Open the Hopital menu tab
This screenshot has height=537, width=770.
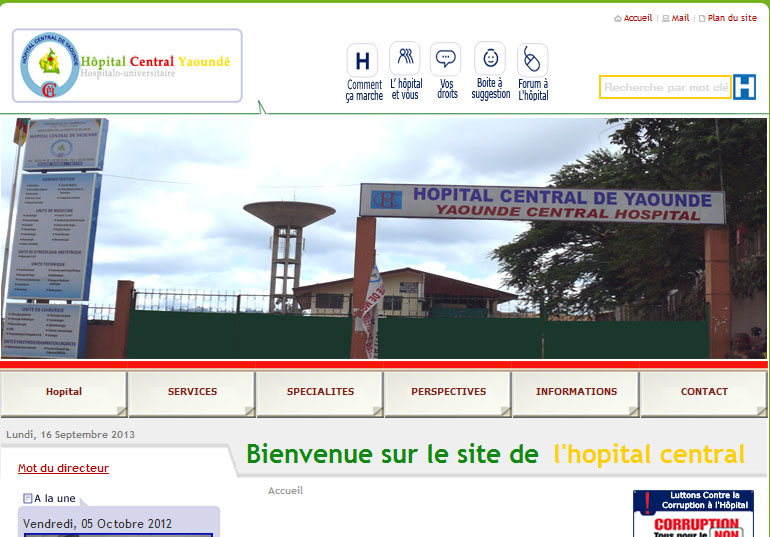tap(64, 394)
